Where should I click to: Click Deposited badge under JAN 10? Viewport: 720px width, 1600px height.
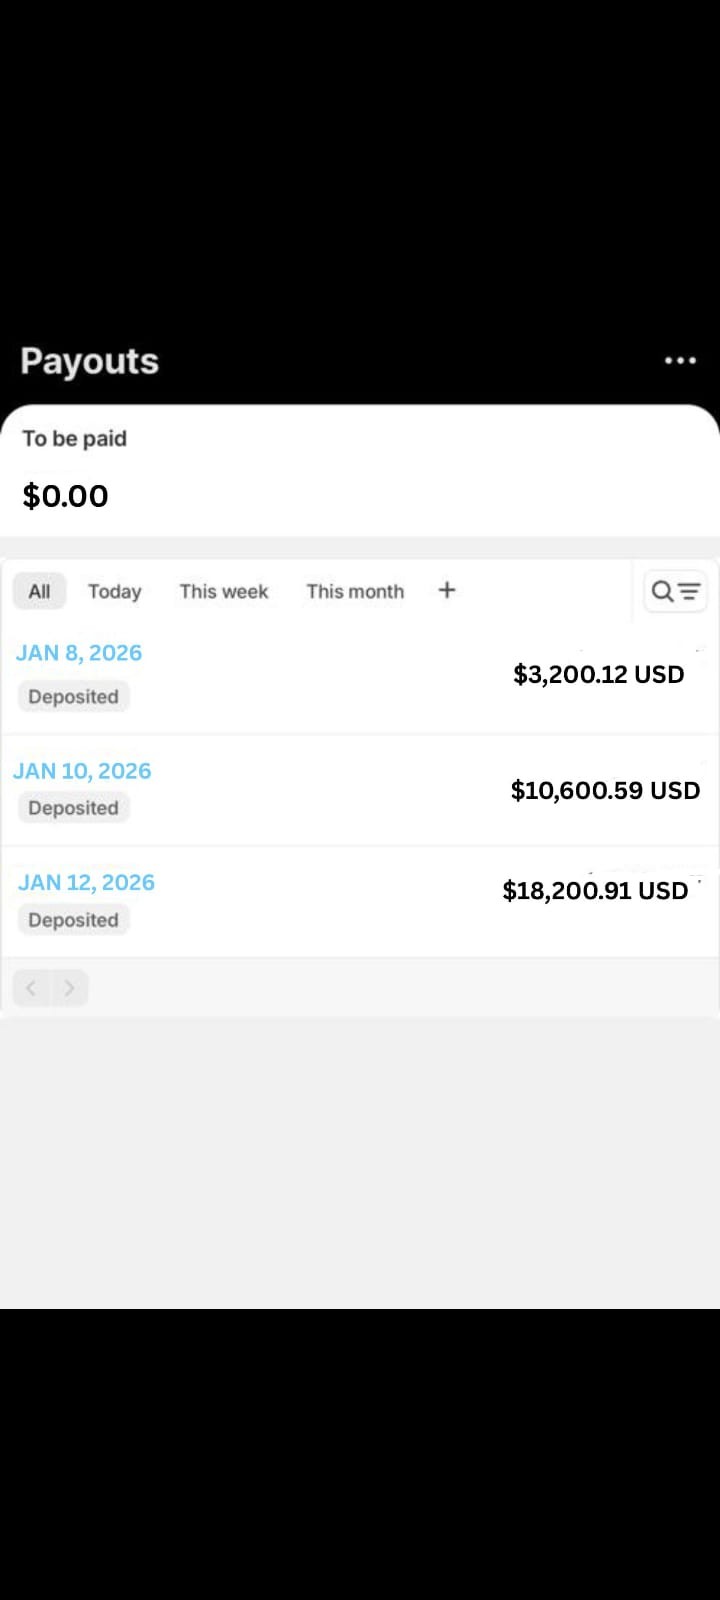[x=73, y=808]
